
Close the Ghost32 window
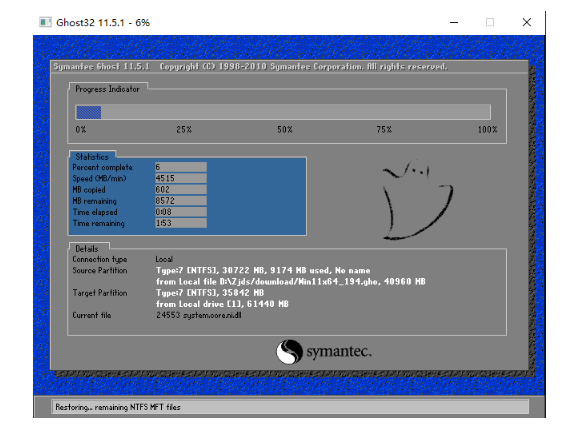click(527, 22)
